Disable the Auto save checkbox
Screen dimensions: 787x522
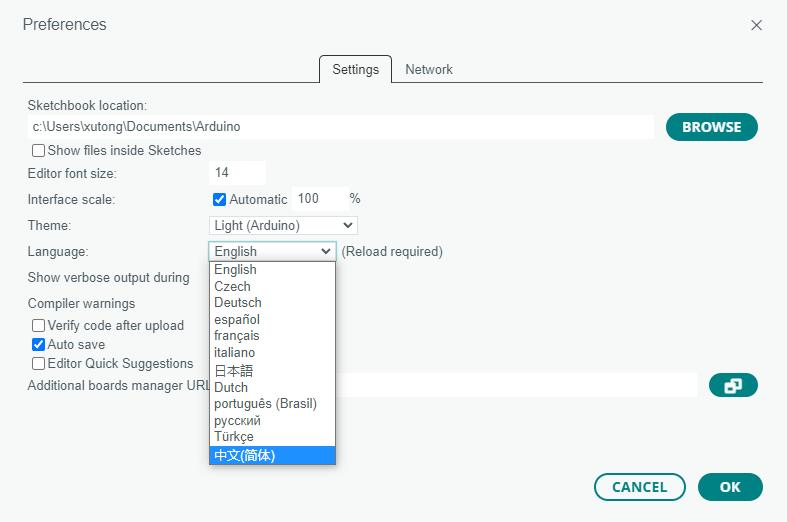[39, 344]
